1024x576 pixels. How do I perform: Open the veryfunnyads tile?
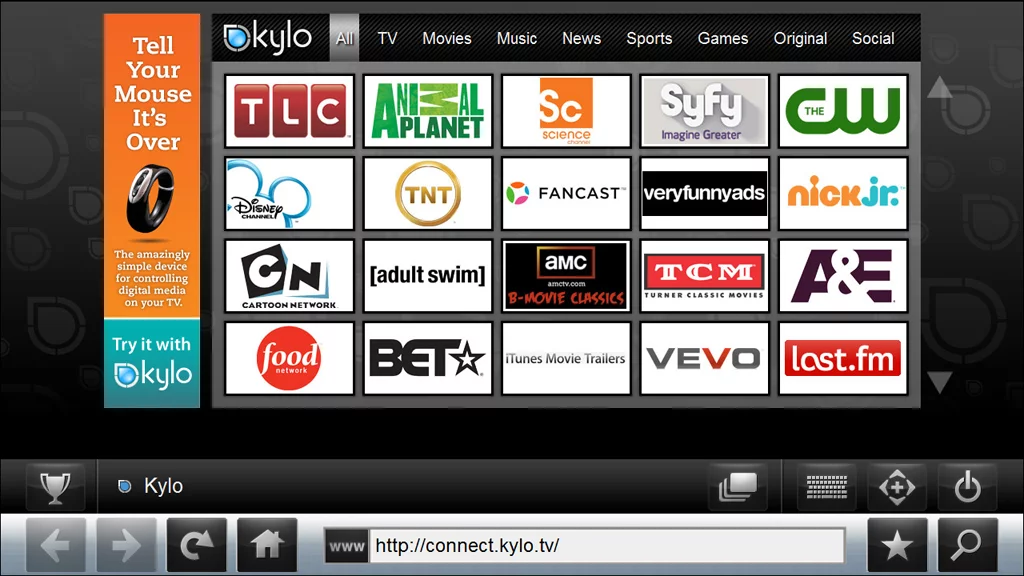coord(705,193)
